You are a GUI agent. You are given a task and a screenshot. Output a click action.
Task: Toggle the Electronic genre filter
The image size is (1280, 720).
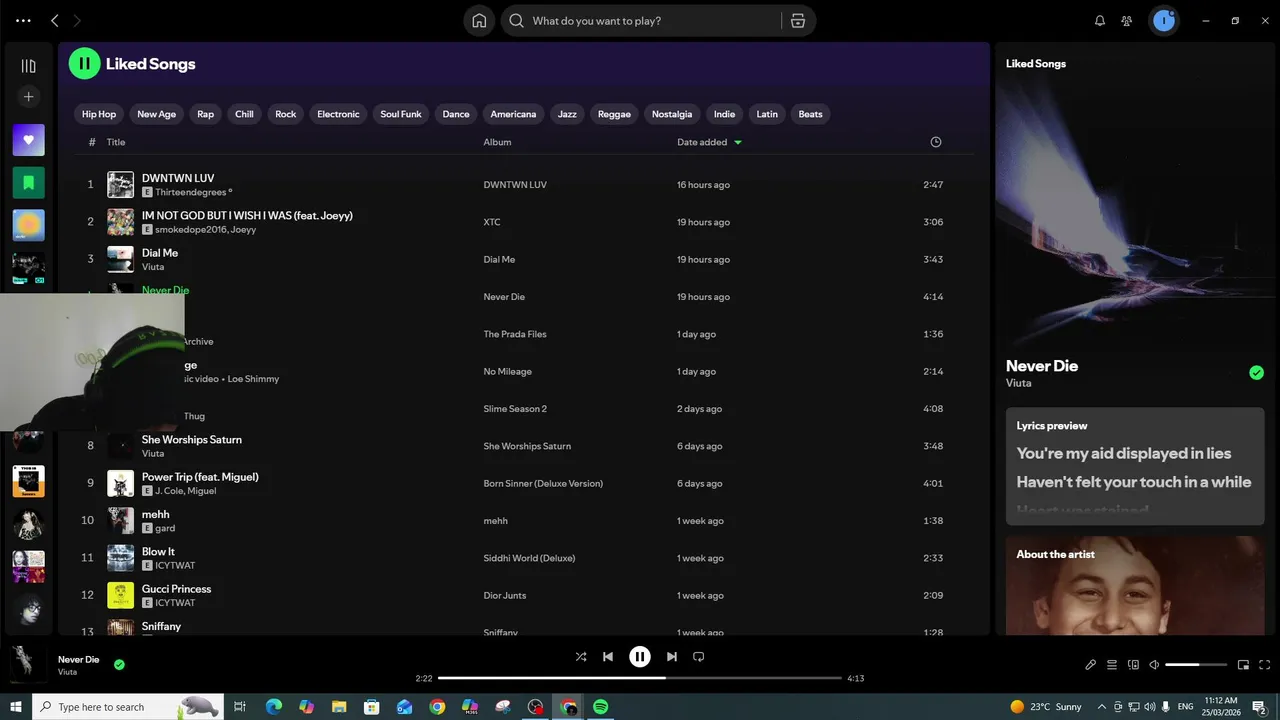(338, 114)
